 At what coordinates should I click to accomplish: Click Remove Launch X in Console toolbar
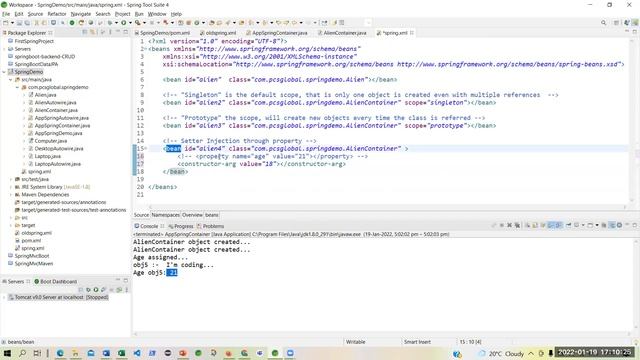tap(509, 225)
